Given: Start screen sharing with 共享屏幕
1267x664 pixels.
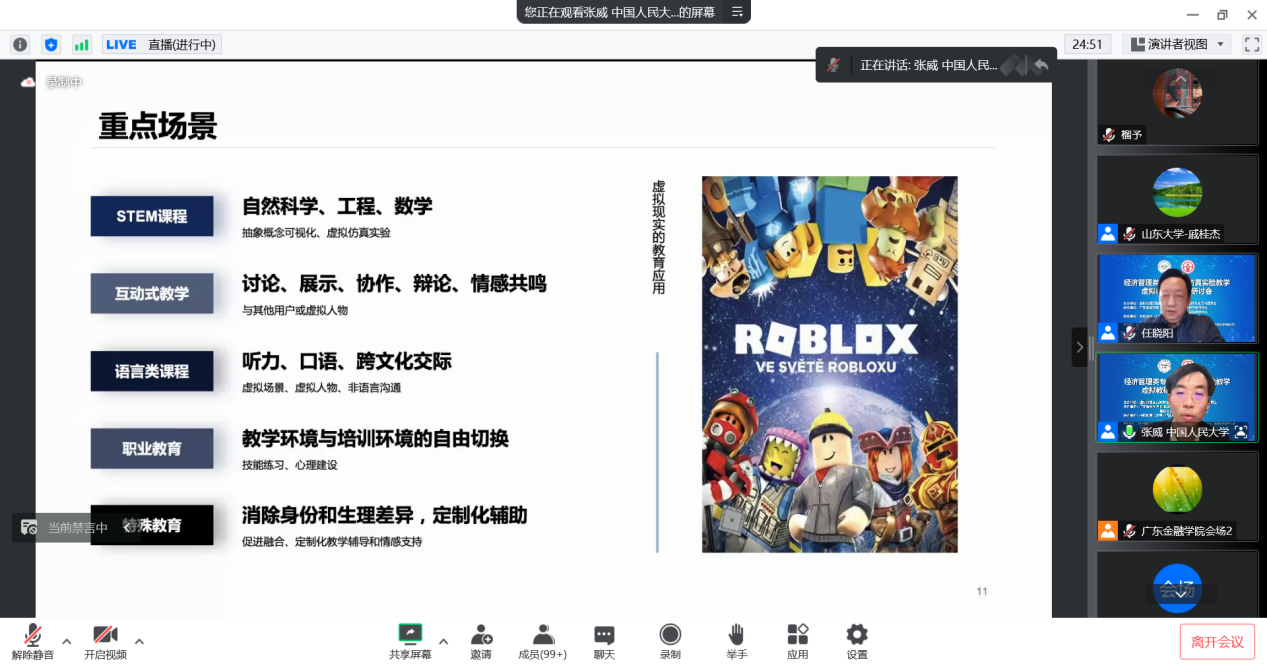Looking at the screenshot, I should pos(410,642).
